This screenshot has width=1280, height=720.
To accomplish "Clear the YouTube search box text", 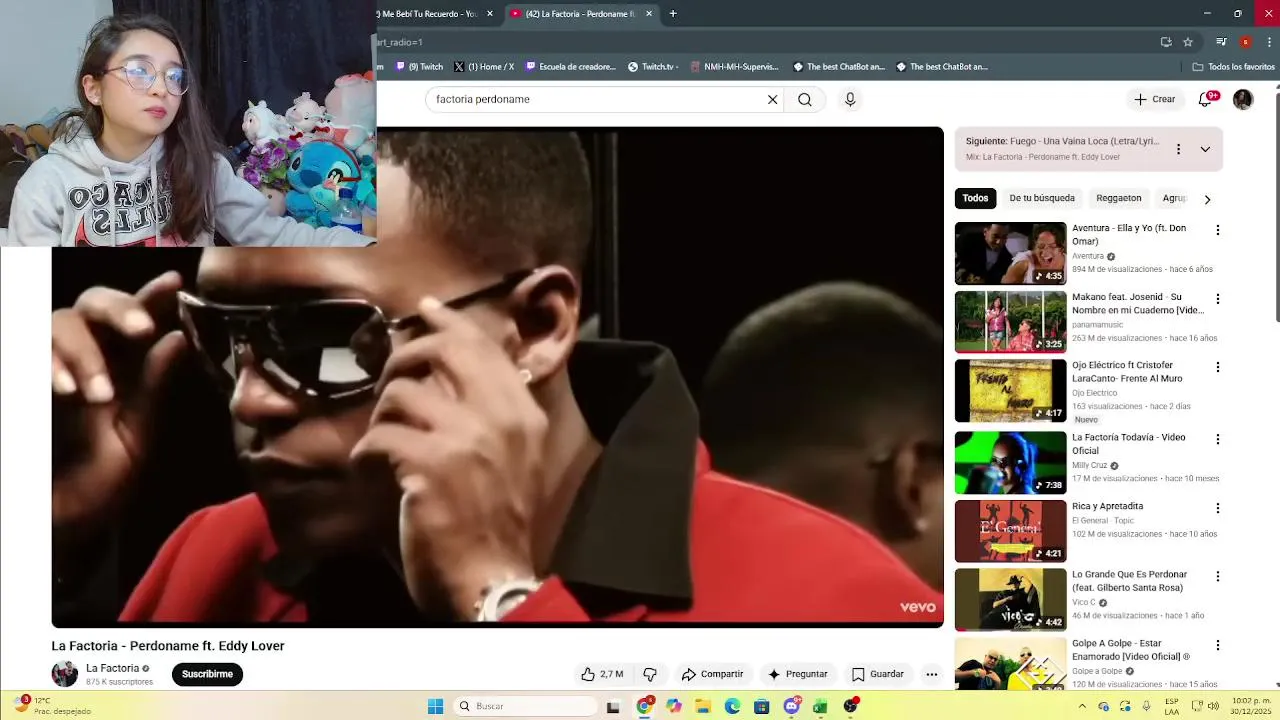I will pos(772,99).
